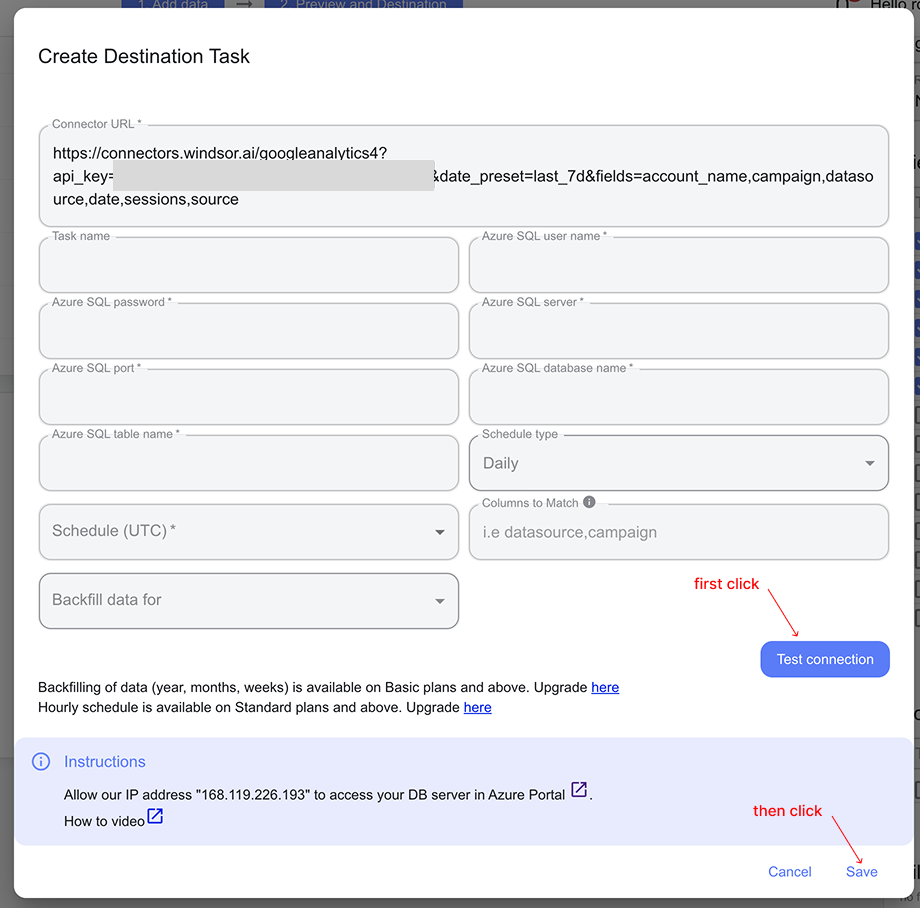Click the Columns to Match info icon
Viewport: 920px width, 908px height.
[589, 502]
